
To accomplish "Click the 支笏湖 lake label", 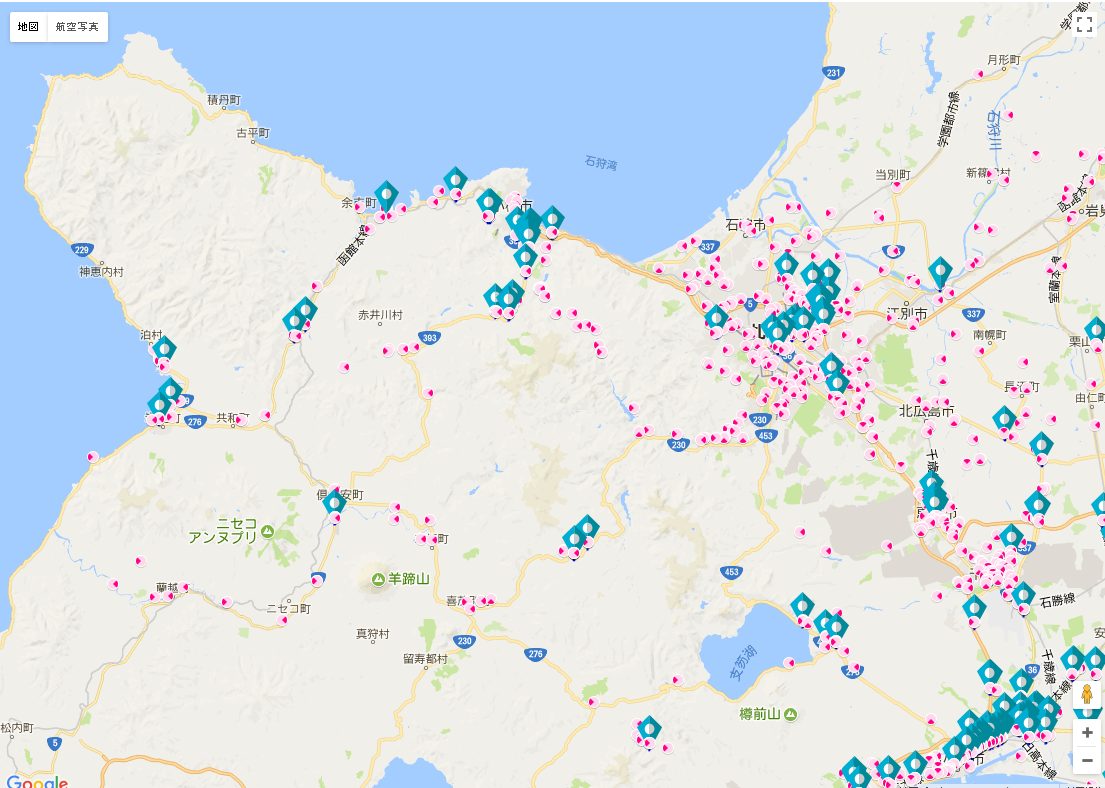I will (x=742, y=663).
